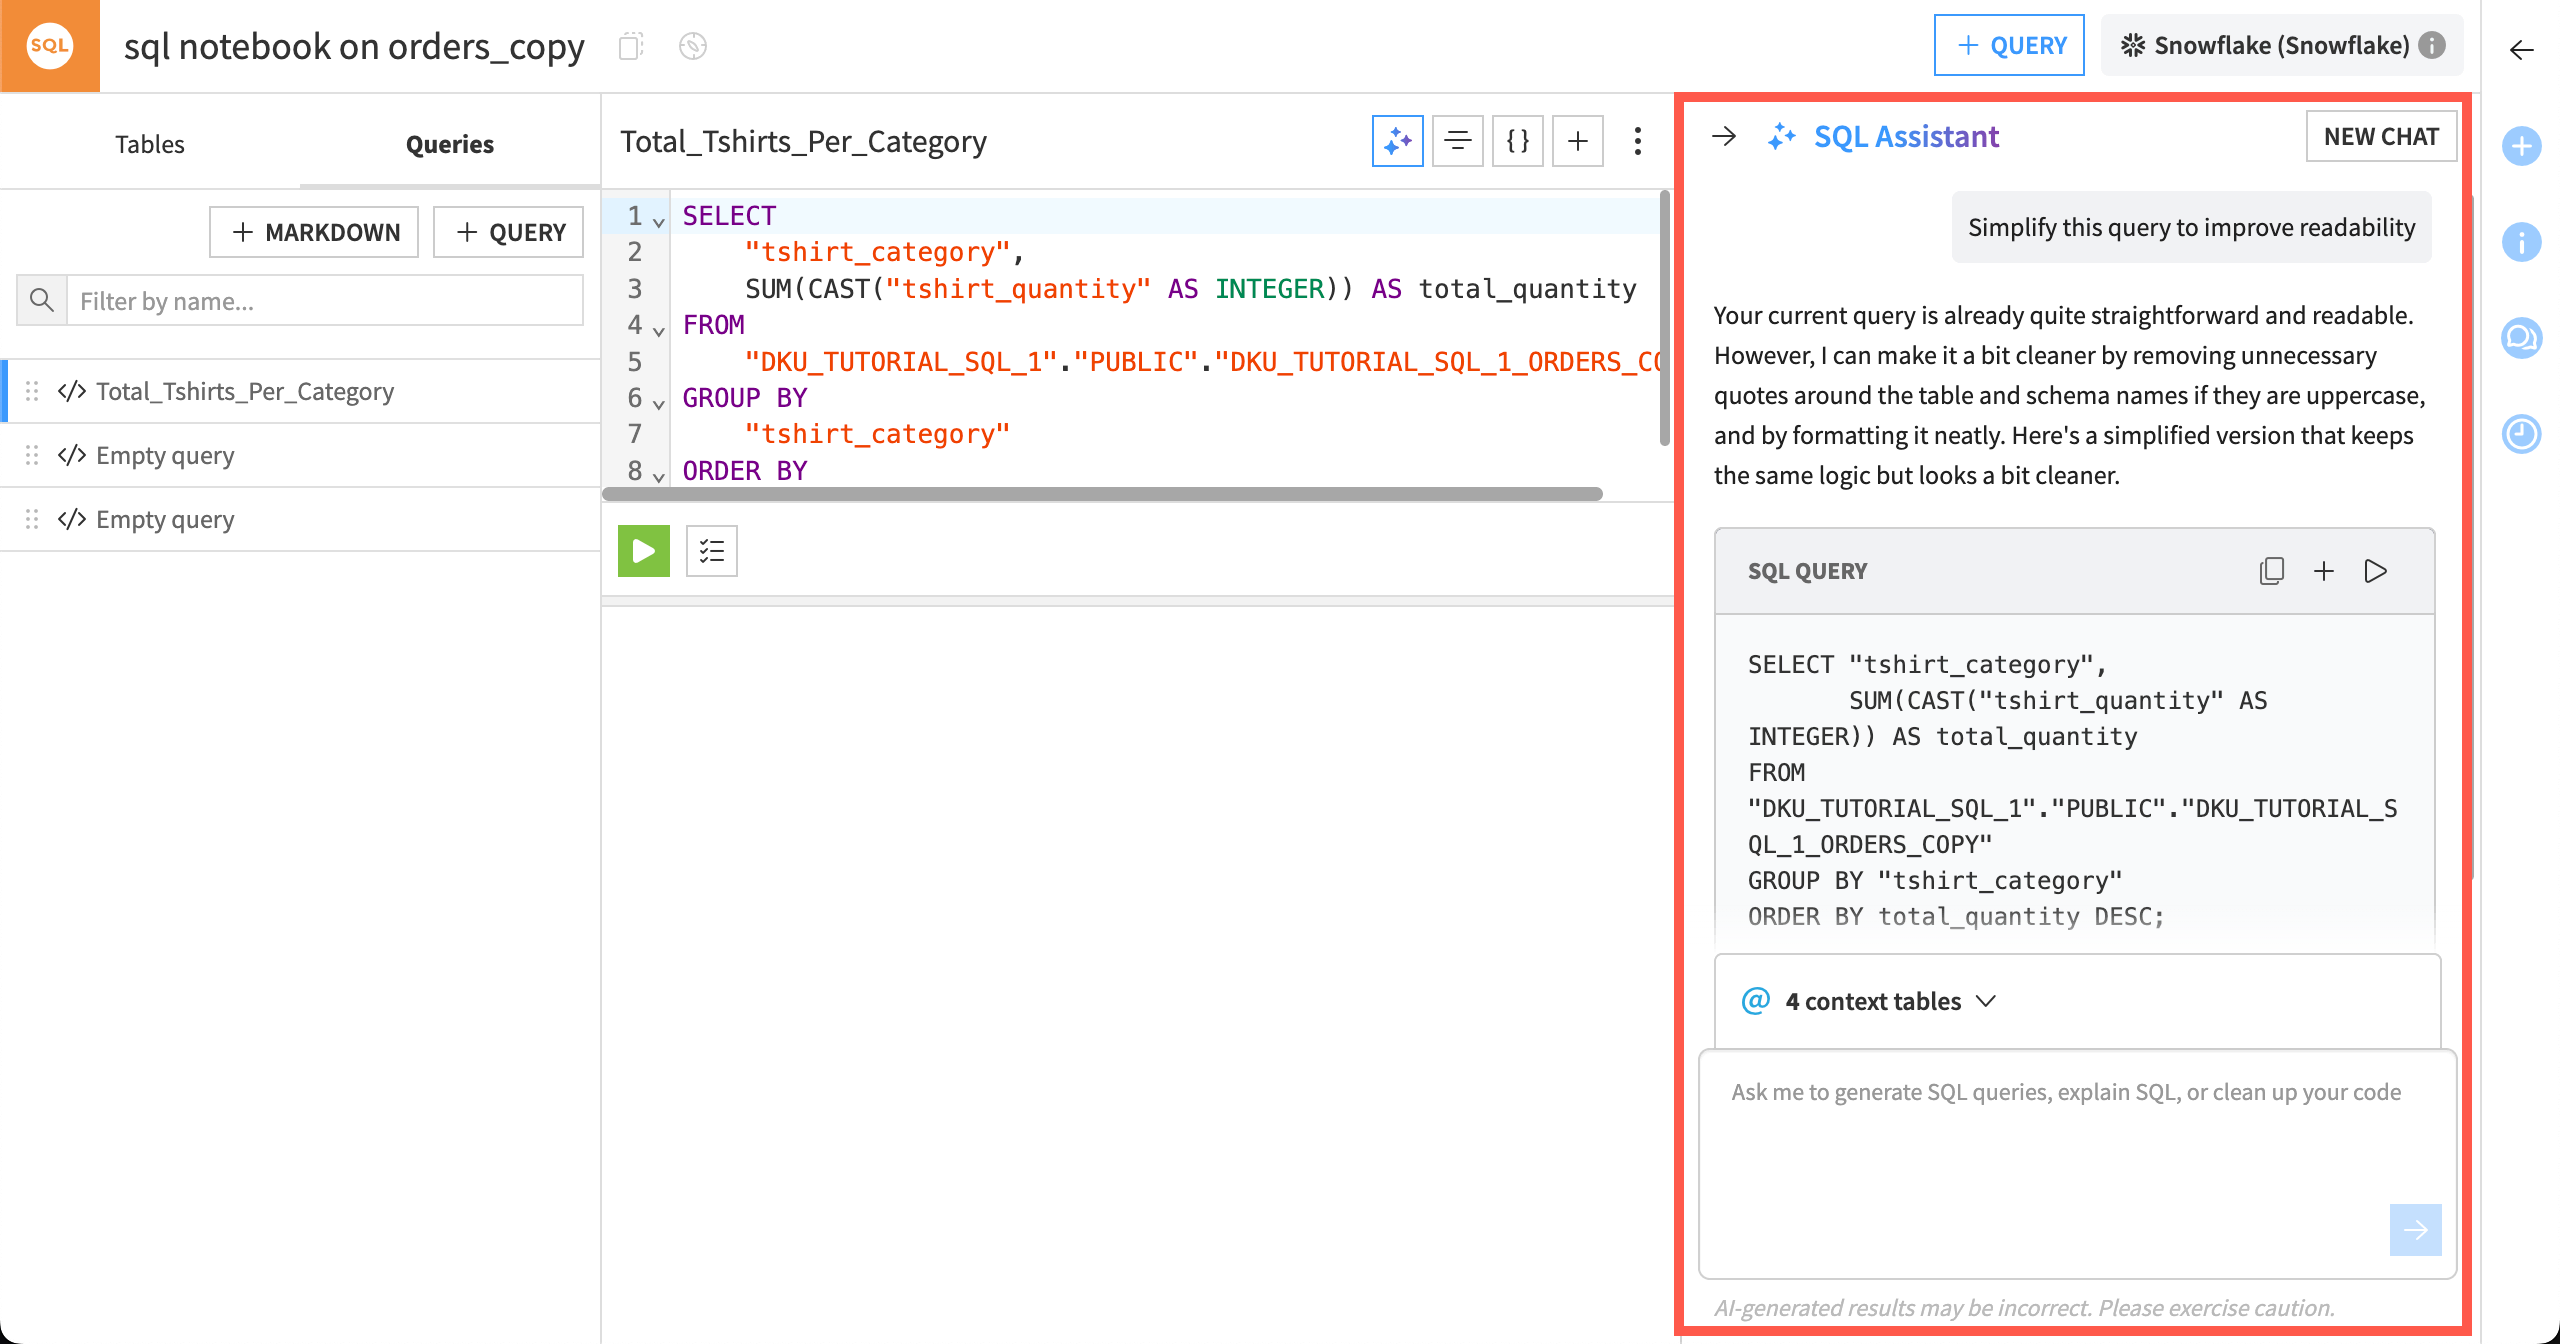This screenshot has width=2560, height=1344.
Task: Open the variables {} editor icon
Action: 1517,141
